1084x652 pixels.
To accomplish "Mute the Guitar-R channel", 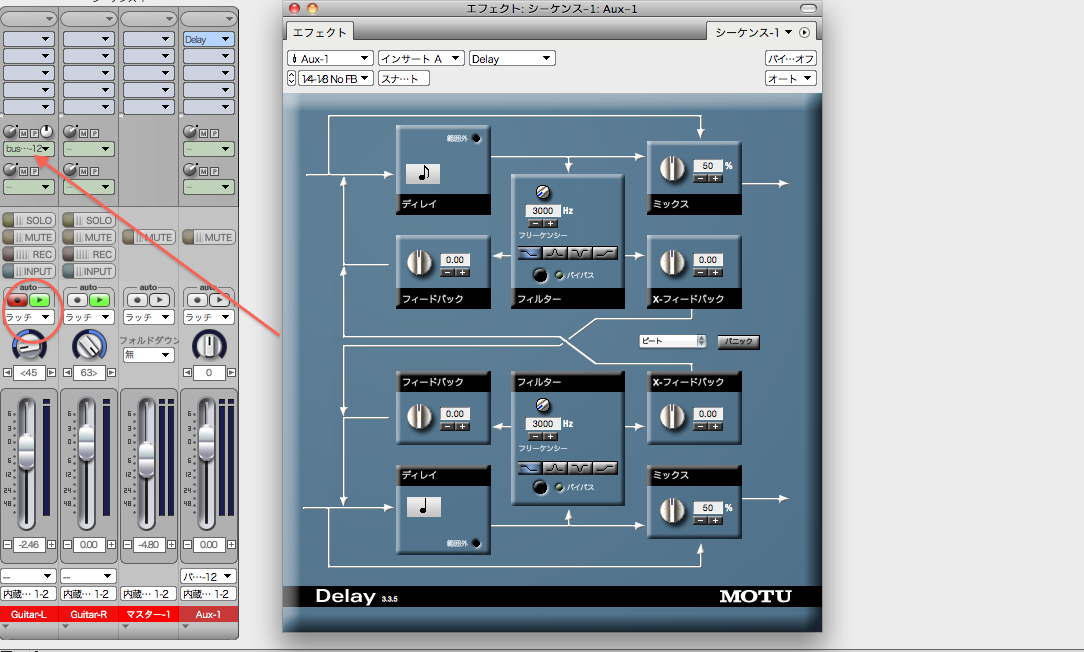I will point(88,237).
